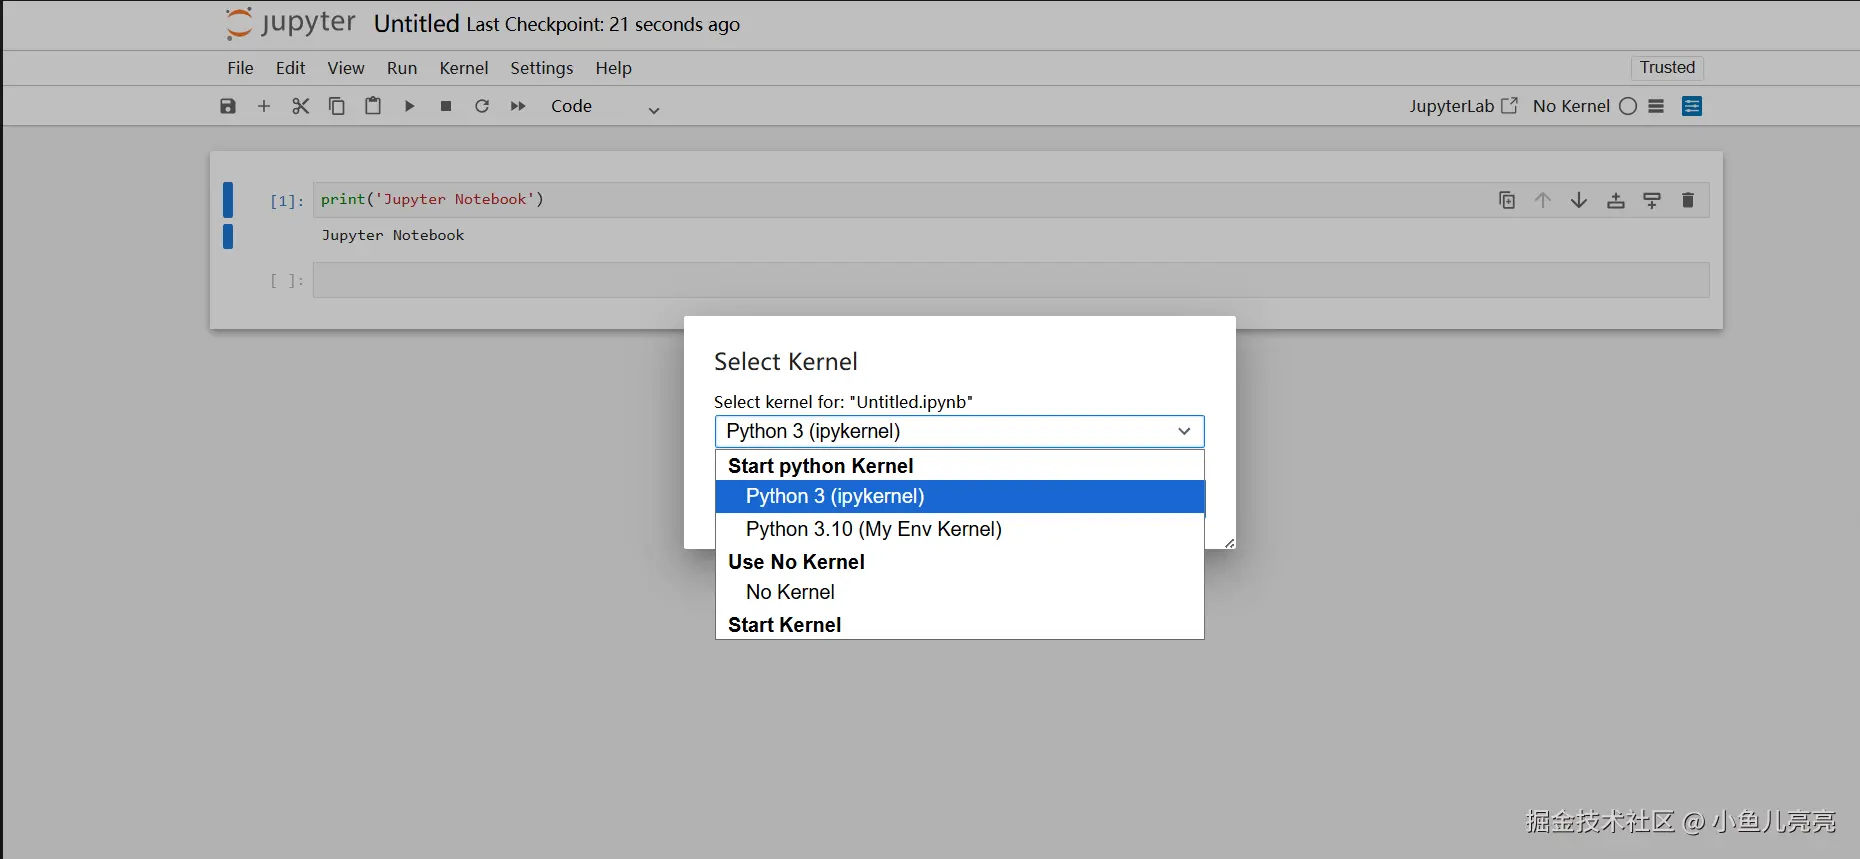The width and height of the screenshot is (1860, 859).
Task: Click the kernel status circle indicator
Action: (x=1628, y=106)
